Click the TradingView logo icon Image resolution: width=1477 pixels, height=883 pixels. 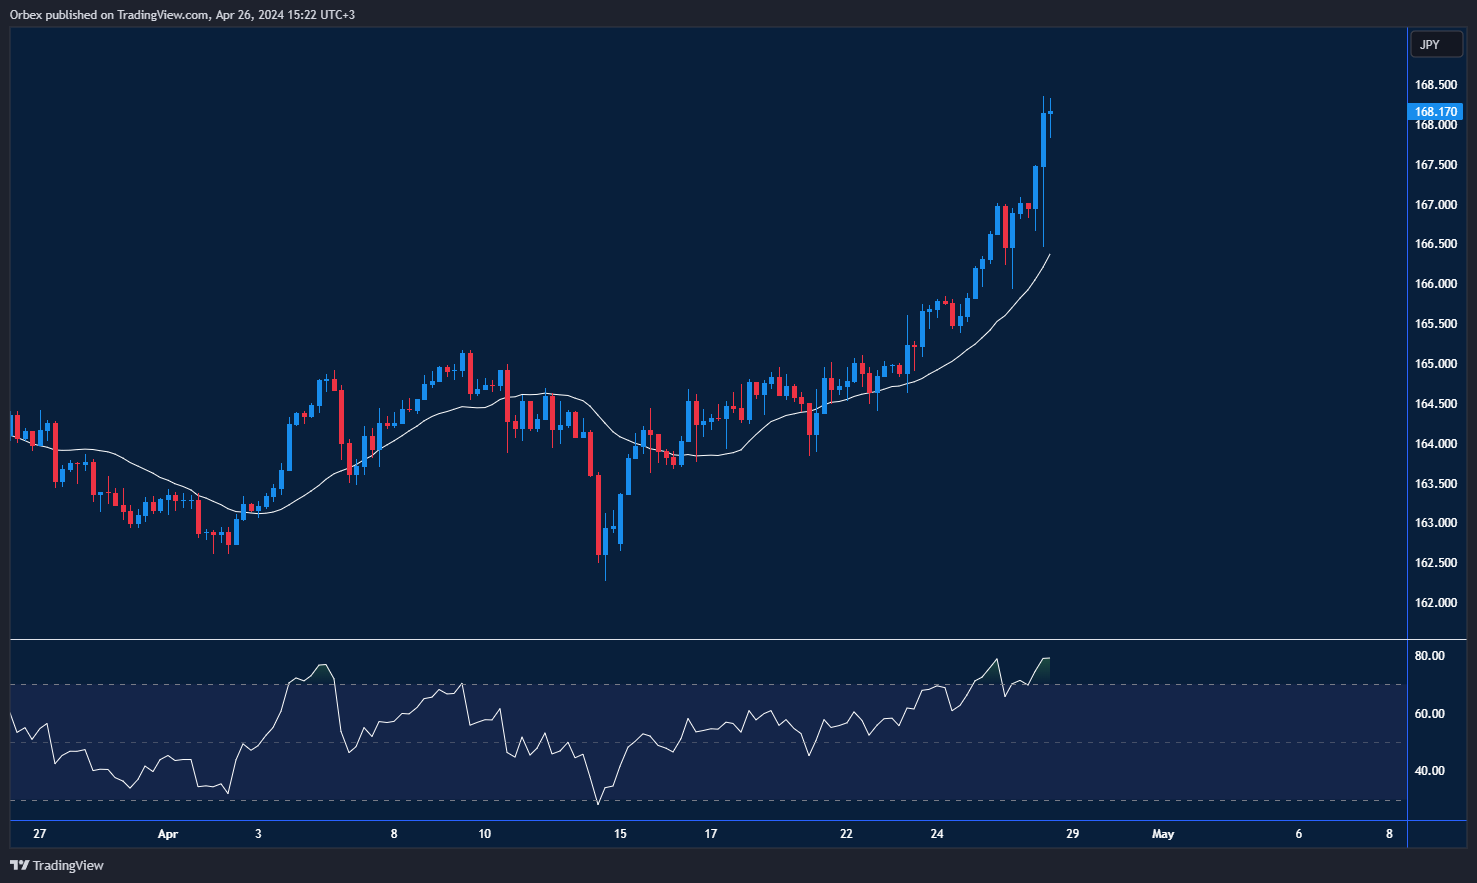[x=20, y=865]
